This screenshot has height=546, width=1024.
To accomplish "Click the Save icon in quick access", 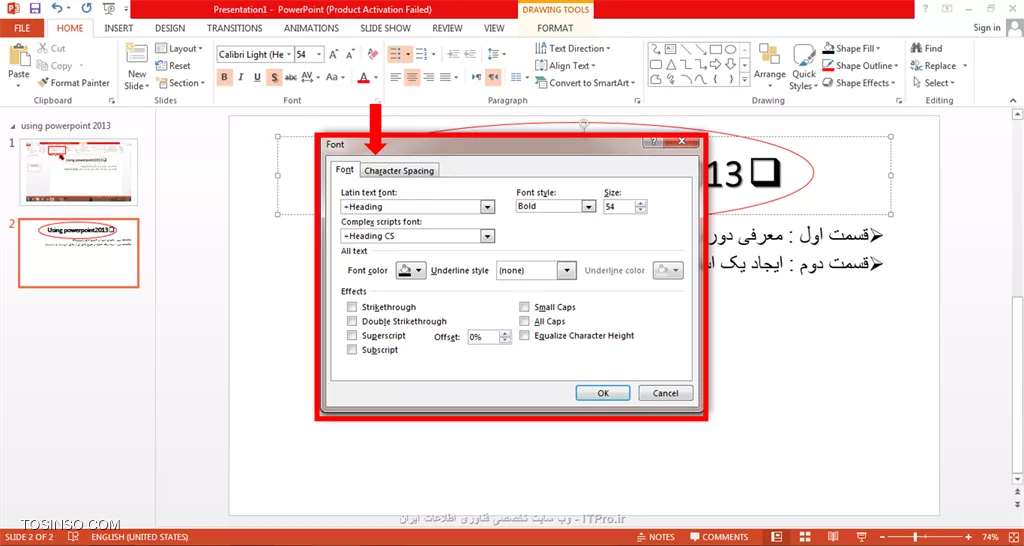I will click(35, 8).
